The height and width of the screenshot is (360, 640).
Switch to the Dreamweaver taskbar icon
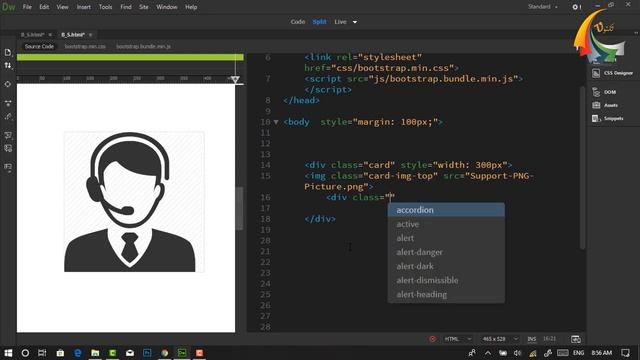point(182,353)
